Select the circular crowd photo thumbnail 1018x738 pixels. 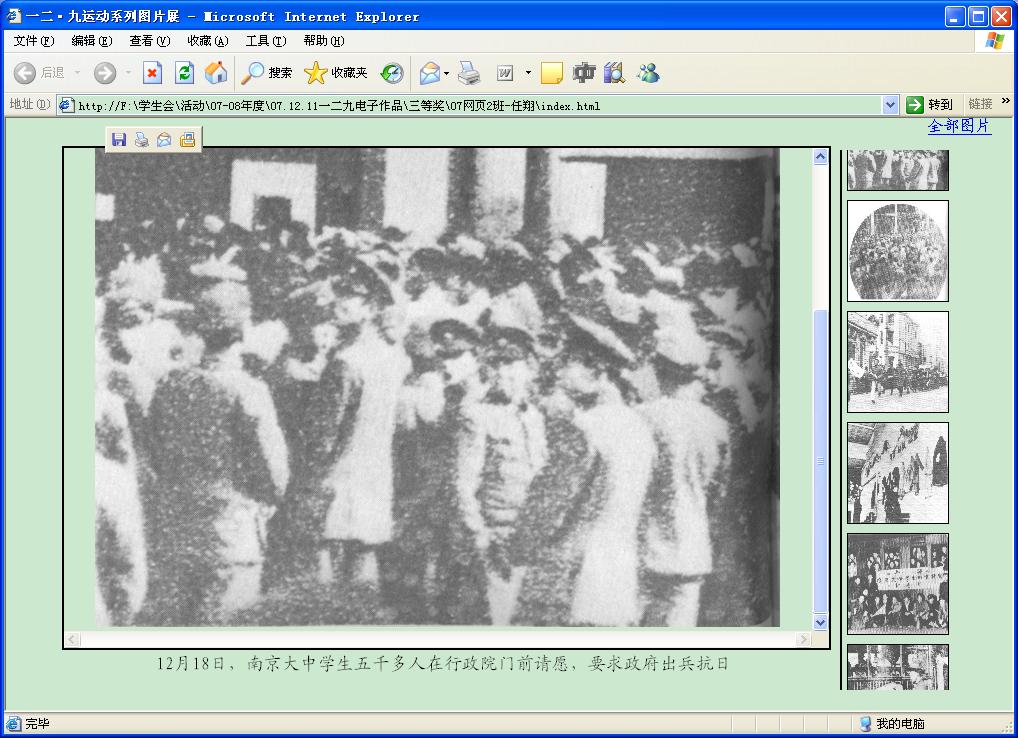click(897, 251)
